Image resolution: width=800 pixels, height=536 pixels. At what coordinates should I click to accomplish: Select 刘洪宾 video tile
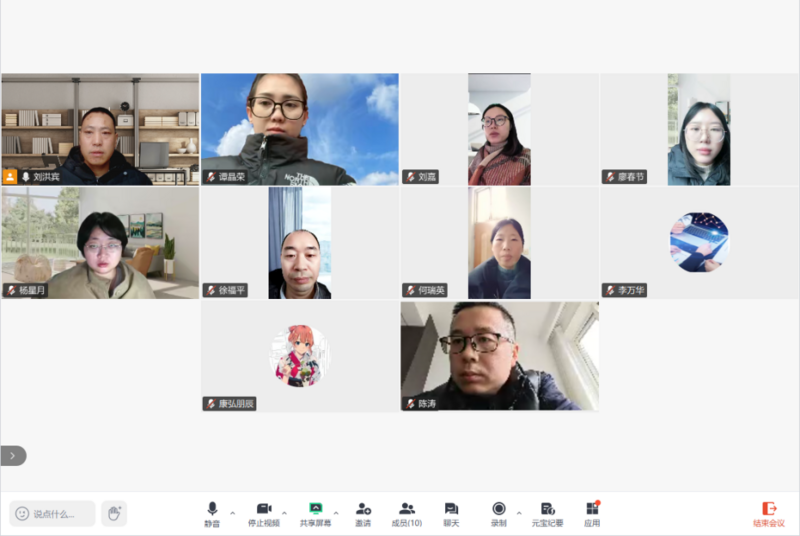pyautogui.click(x=100, y=129)
